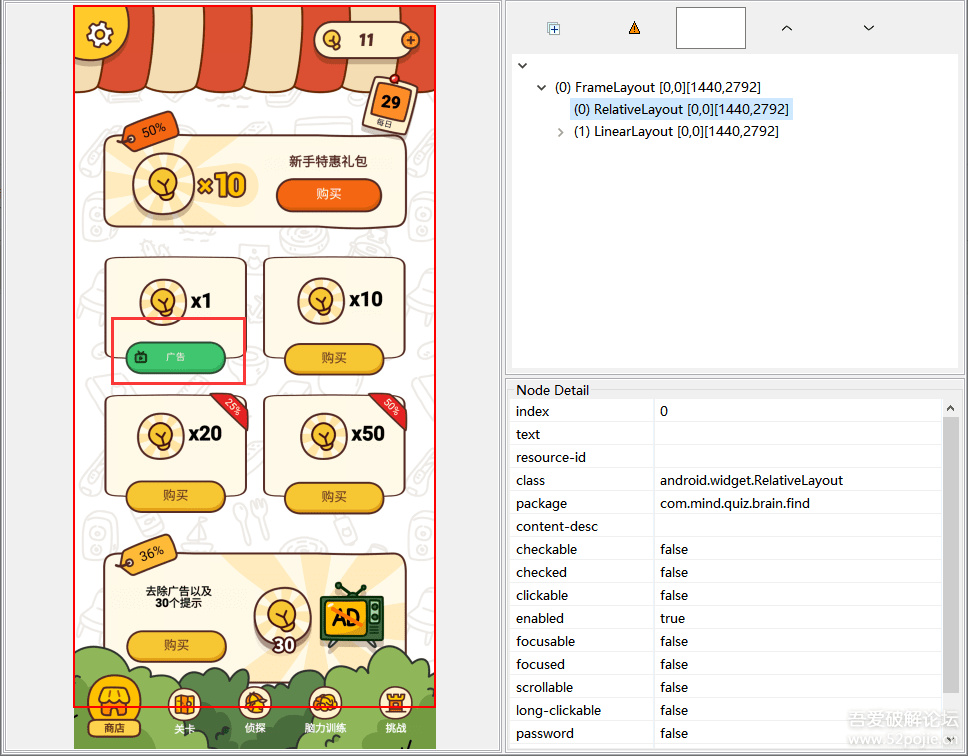This screenshot has width=968, height=756.
Task: Click the empty search box in toolbar
Action: point(710,28)
